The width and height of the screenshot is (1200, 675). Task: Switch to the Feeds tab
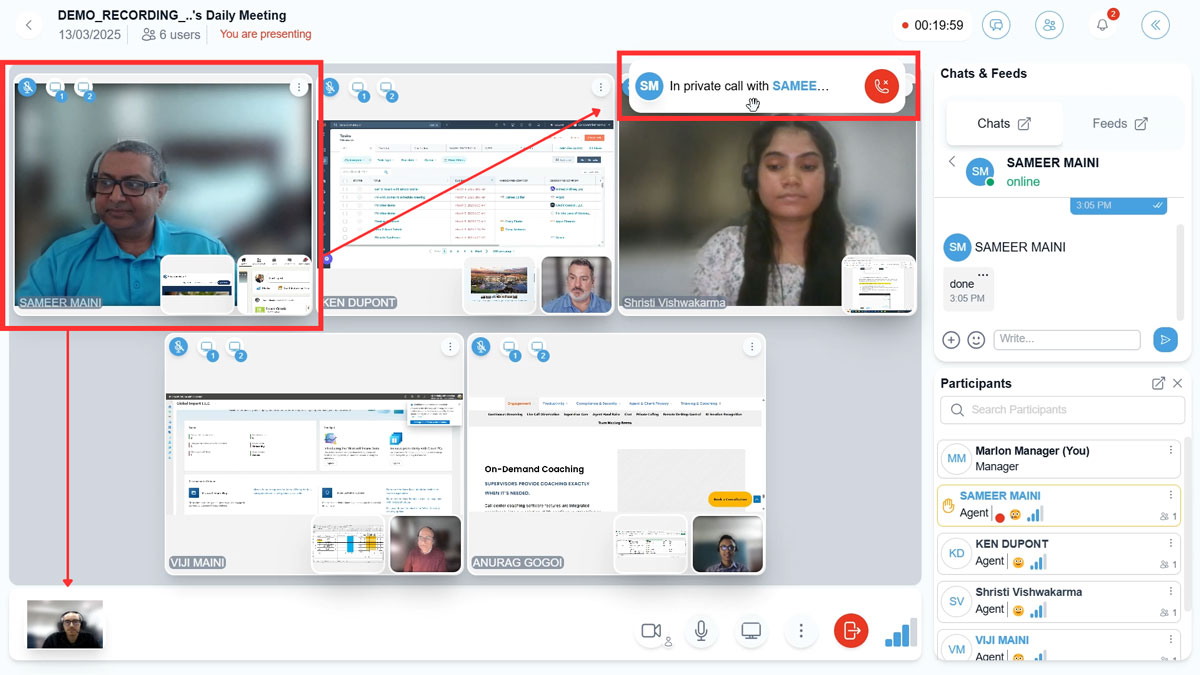(x=1119, y=124)
